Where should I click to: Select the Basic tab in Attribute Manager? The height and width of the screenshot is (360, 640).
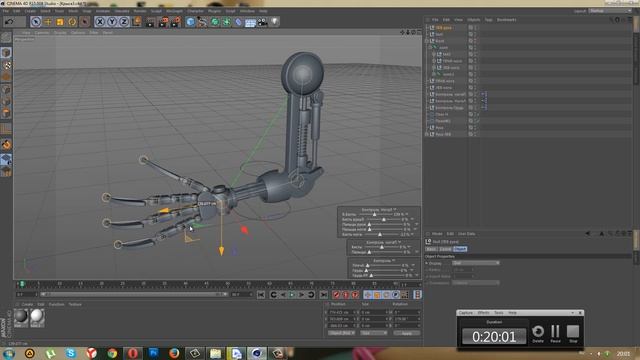coord(431,249)
